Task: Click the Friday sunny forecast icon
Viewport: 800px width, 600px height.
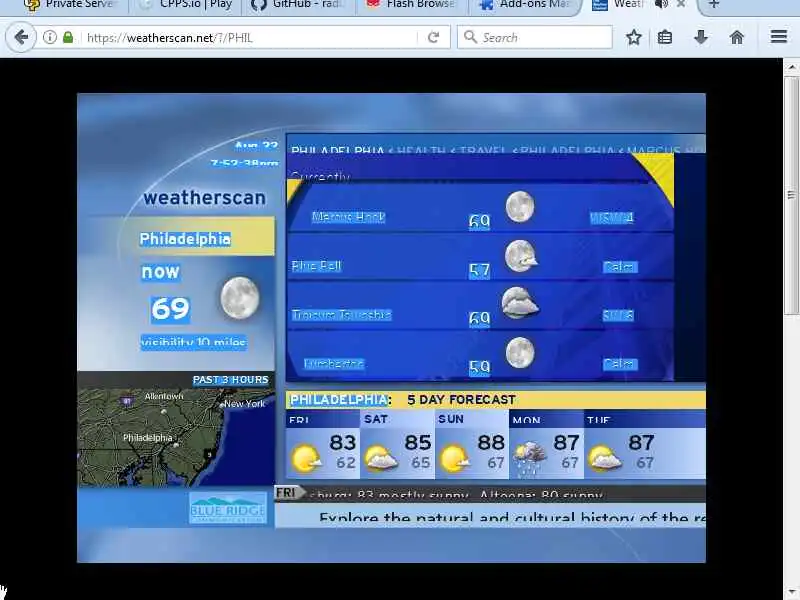Action: [x=305, y=458]
